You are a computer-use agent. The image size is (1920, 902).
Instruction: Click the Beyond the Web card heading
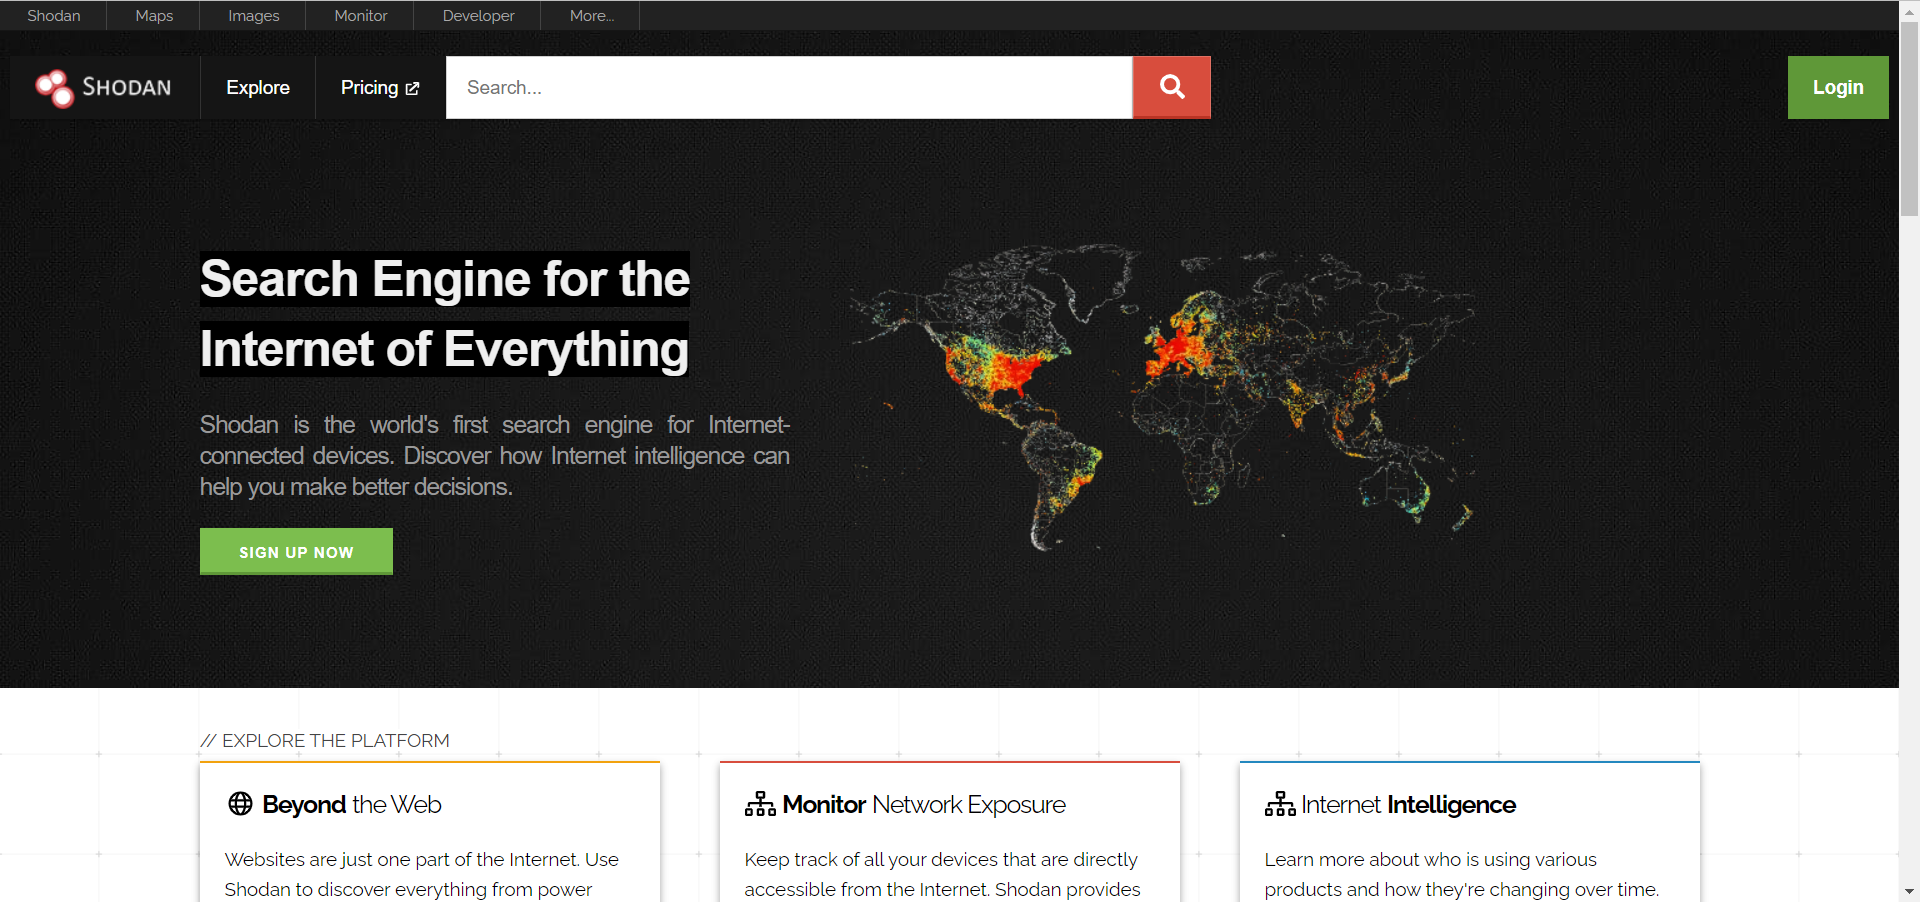click(351, 804)
